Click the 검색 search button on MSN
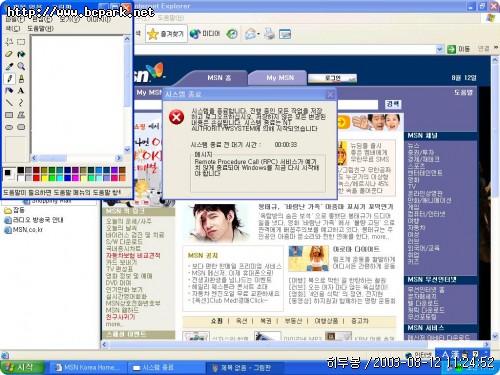 click(393, 104)
